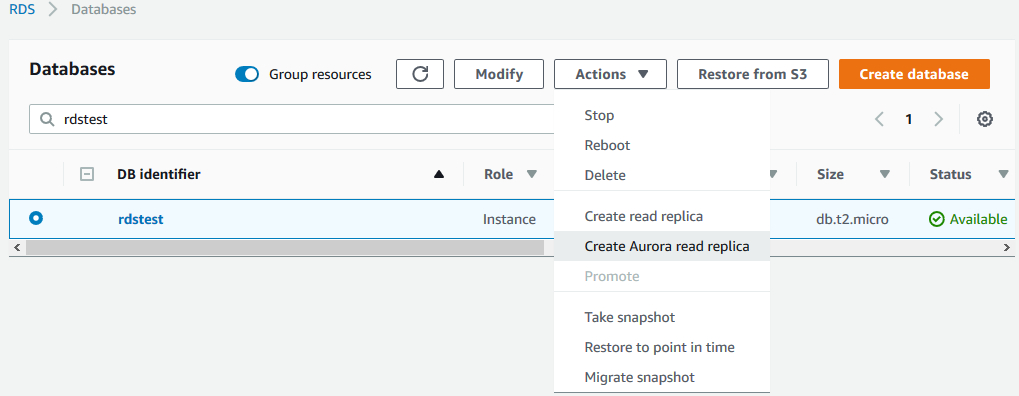This screenshot has width=1019, height=396.
Task: Select Create read replica
Action: click(x=662, y=216)
